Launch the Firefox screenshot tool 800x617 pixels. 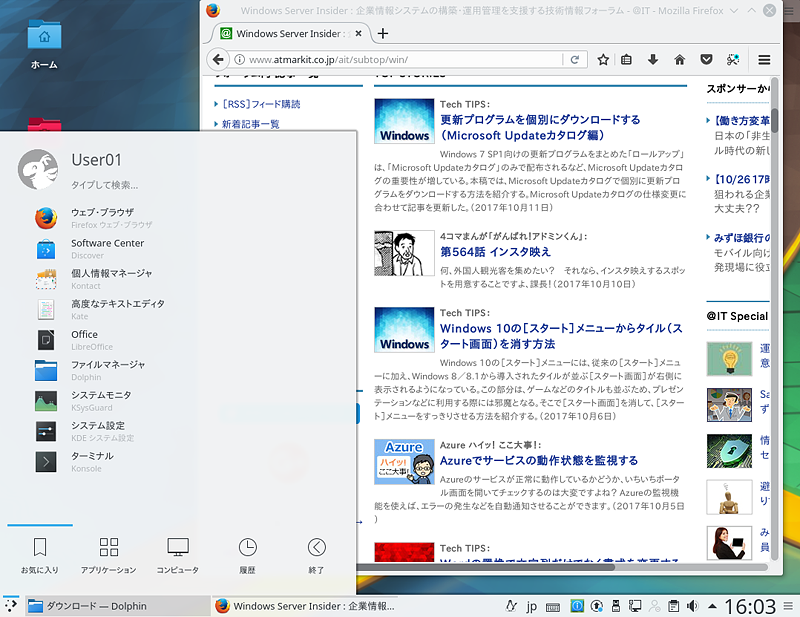(730, 60)
